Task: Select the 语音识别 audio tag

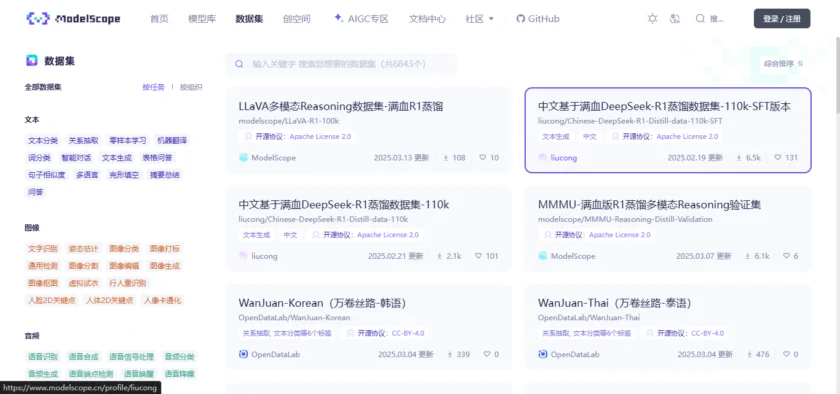Action: 43,356
